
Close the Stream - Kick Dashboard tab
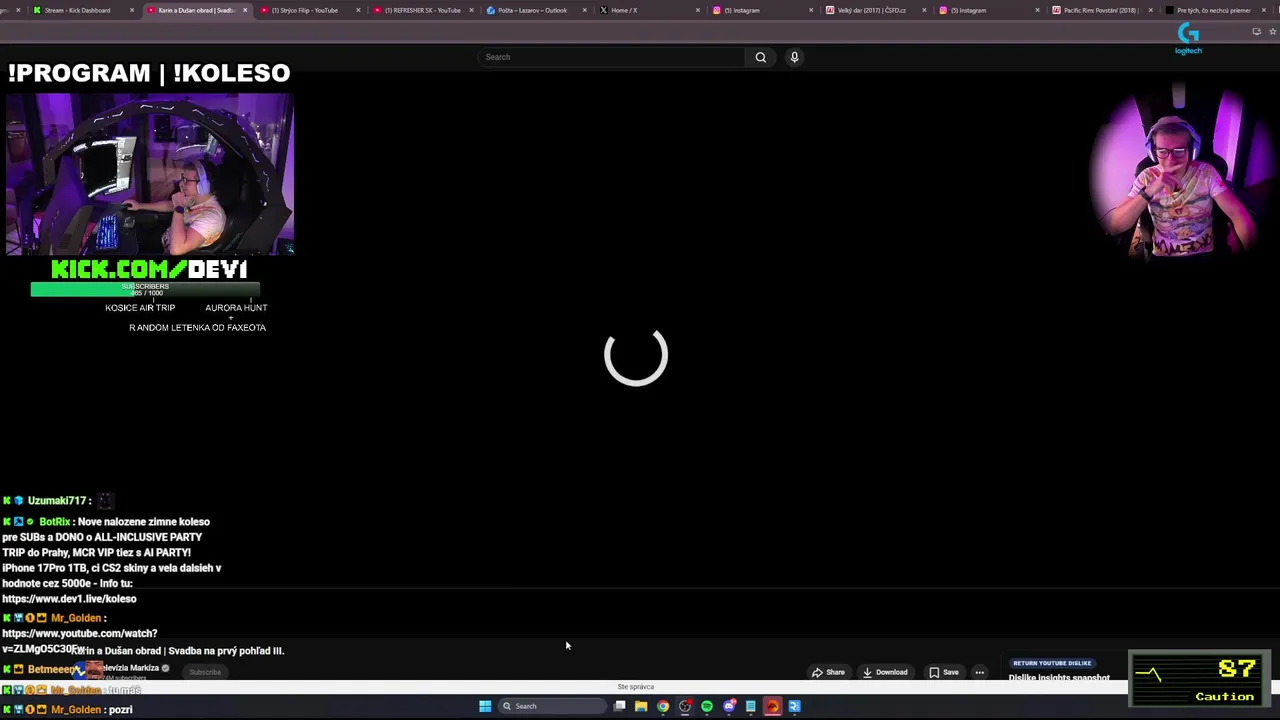131,10
